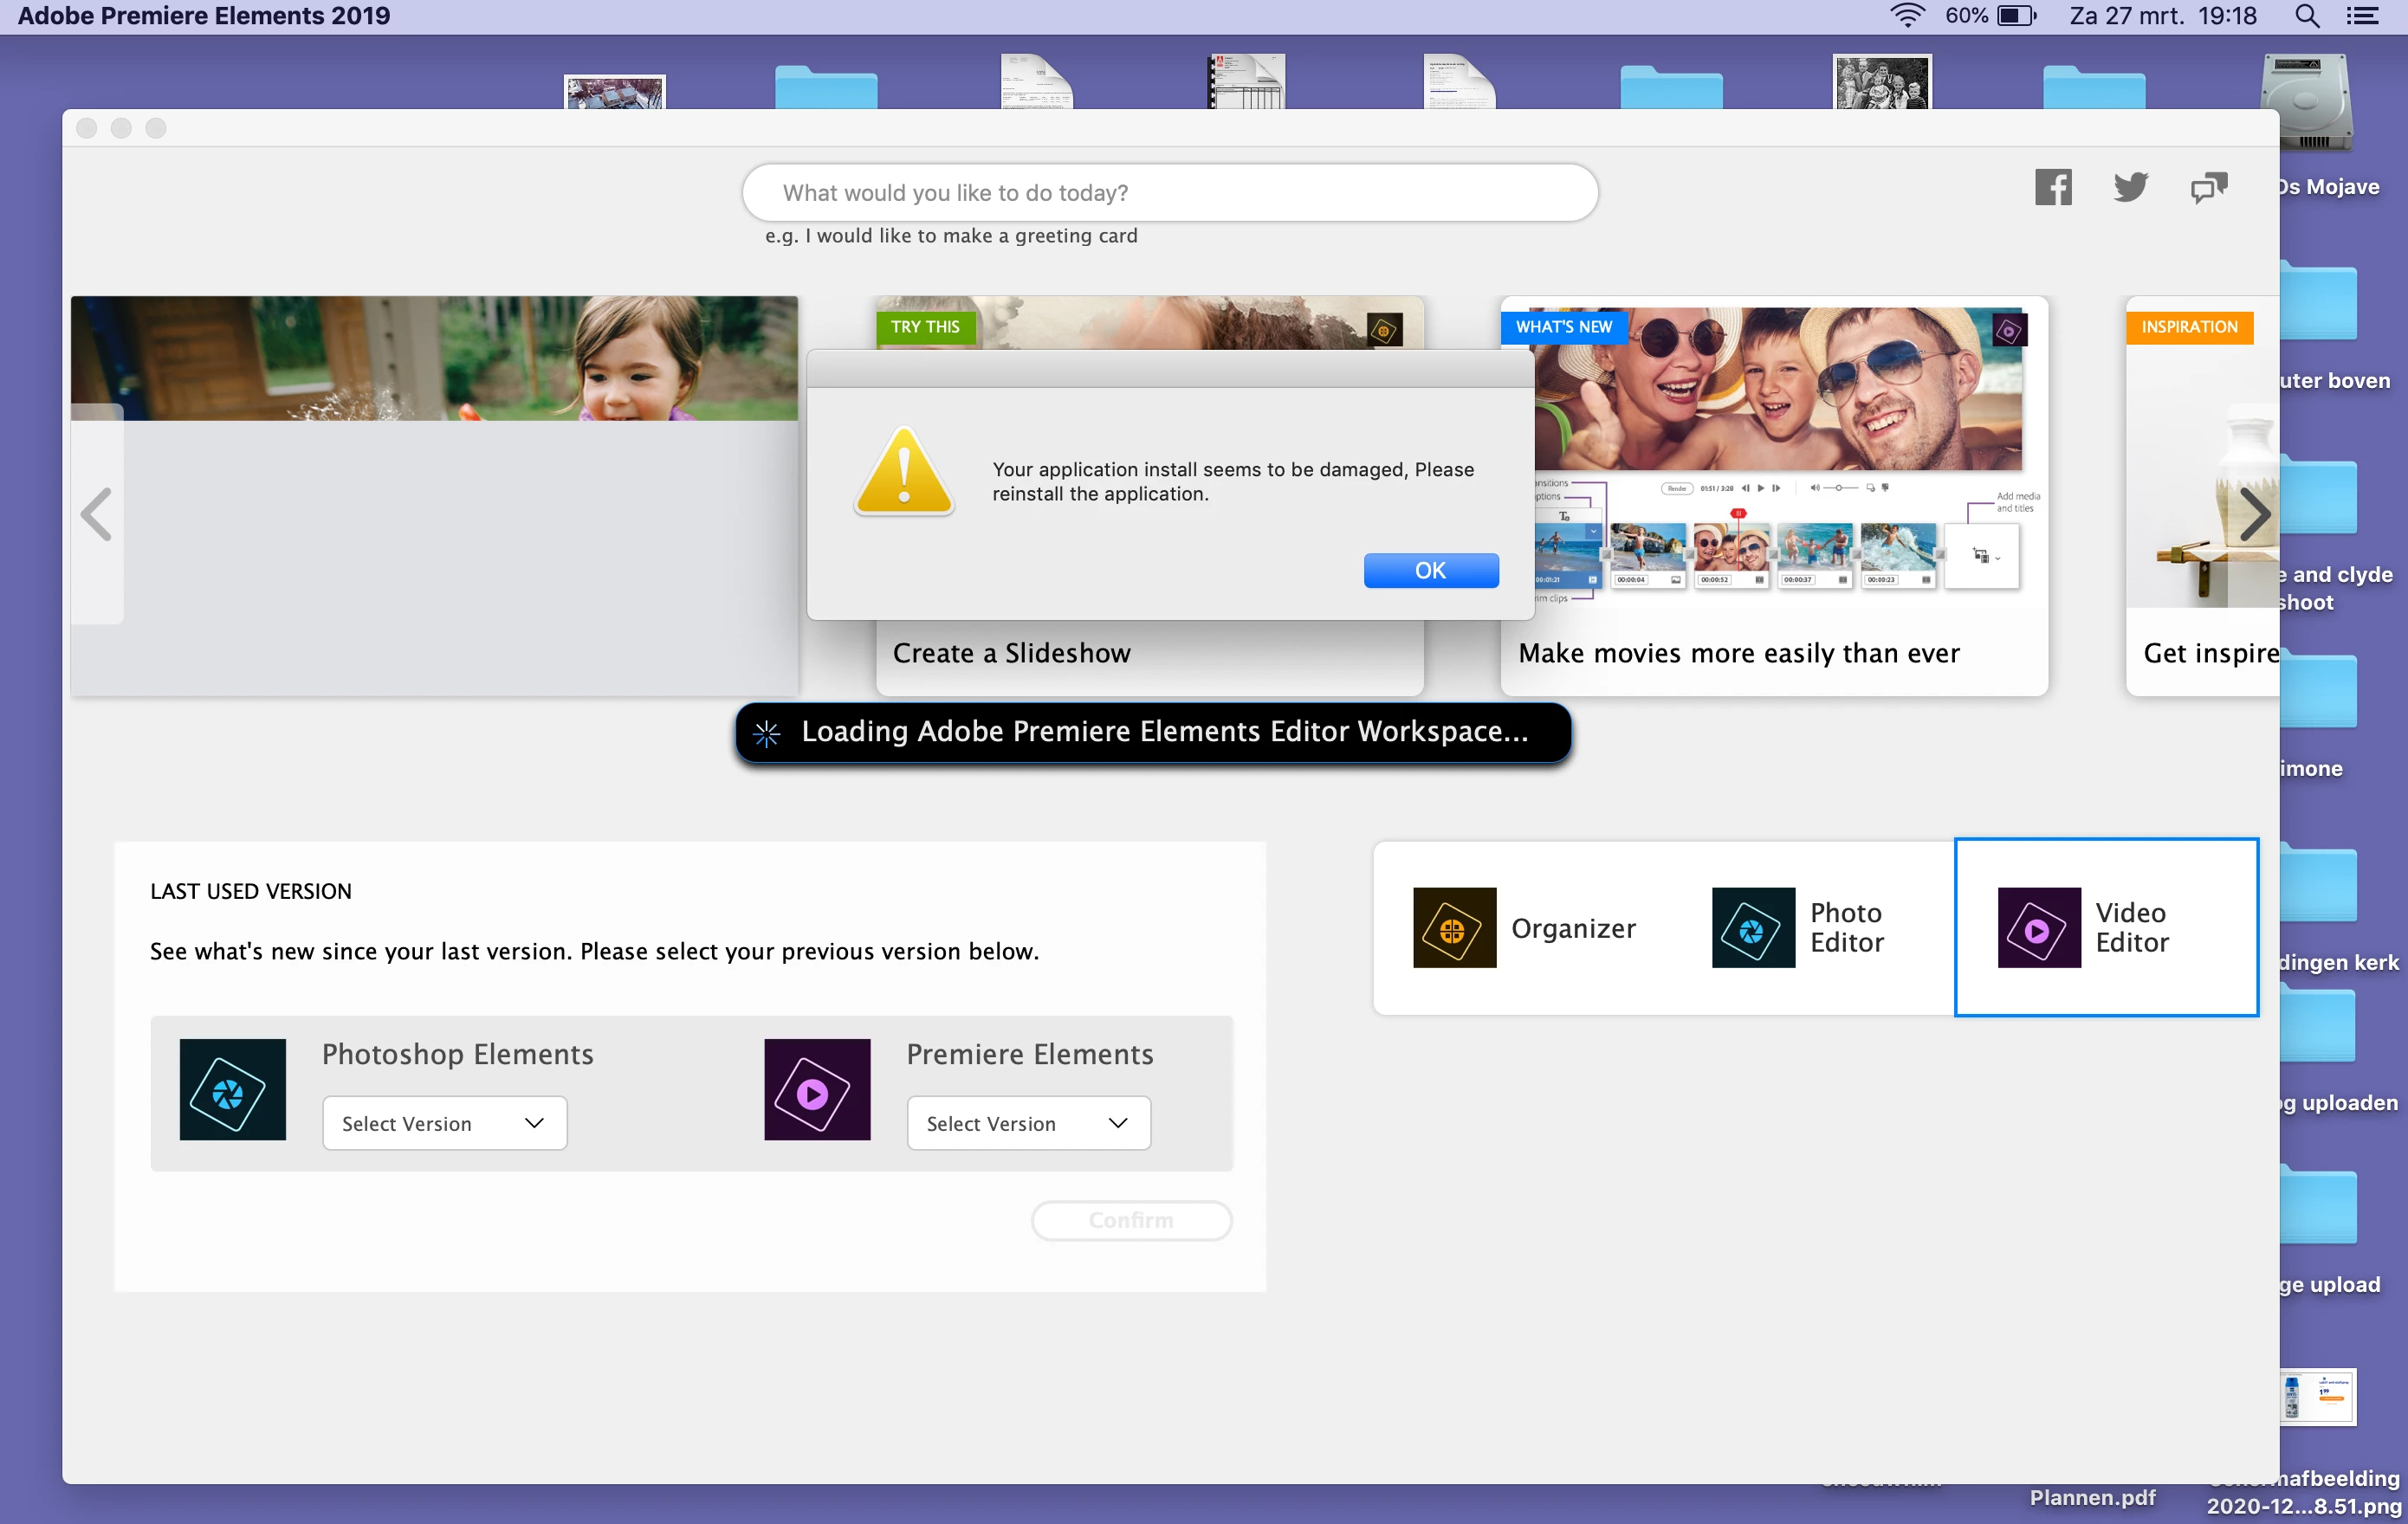Launch the Video Editor icon
Image resolution: width=2408 pixels, height=1524 pixels.
click(x=2038, y=927)
